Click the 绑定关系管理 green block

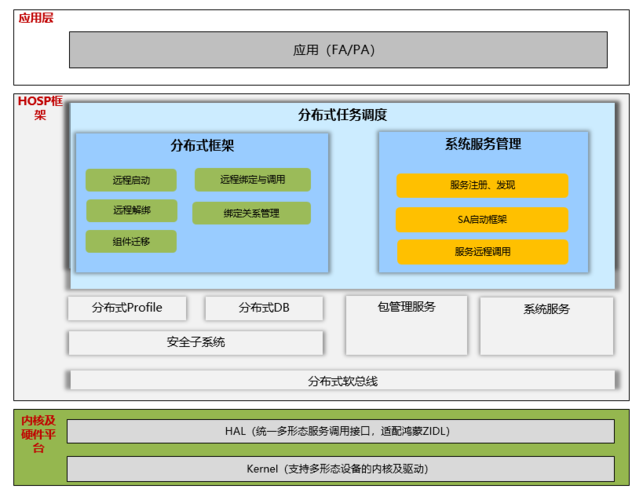click(251, 213)
